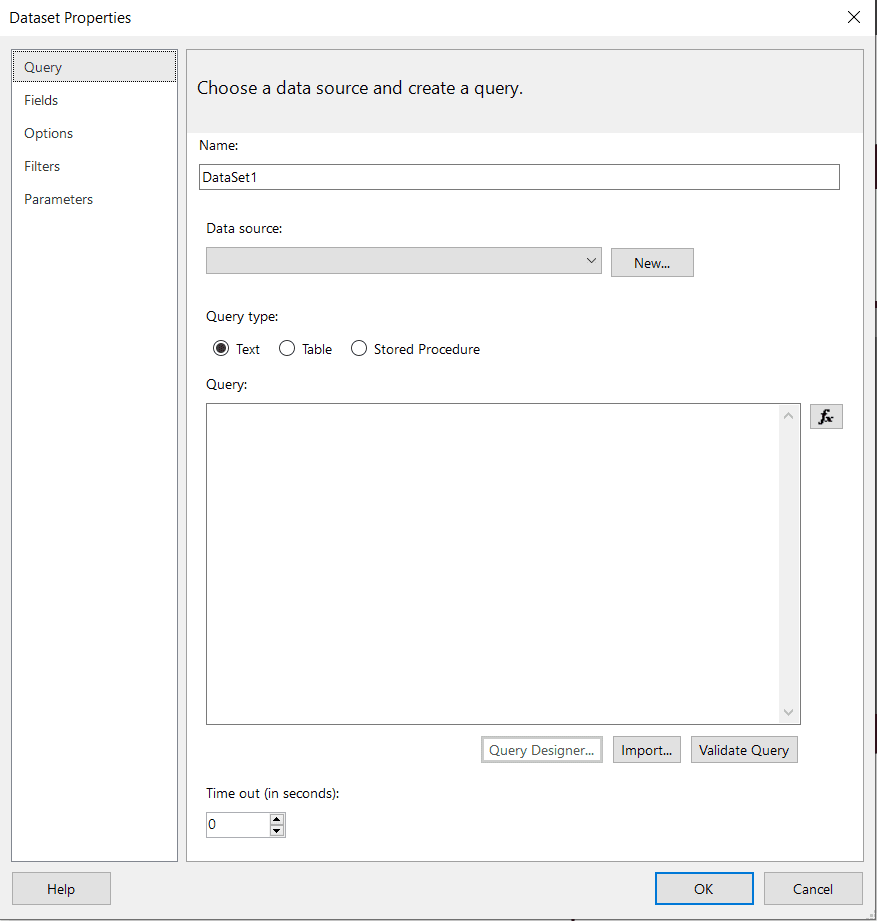Open the Options page
This screenshot has width=877, height=921.
(94, 133)
